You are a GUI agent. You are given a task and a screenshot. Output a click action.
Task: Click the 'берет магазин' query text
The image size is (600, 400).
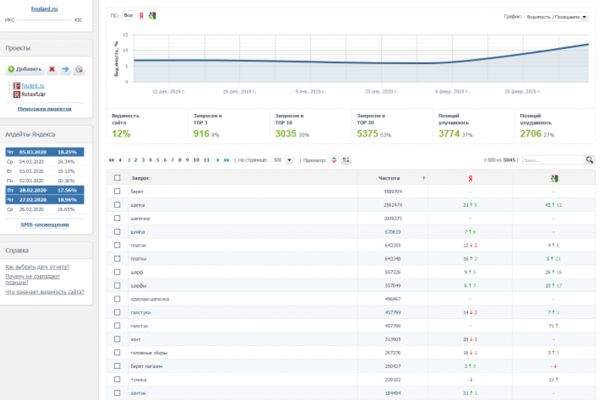(147, 366)
